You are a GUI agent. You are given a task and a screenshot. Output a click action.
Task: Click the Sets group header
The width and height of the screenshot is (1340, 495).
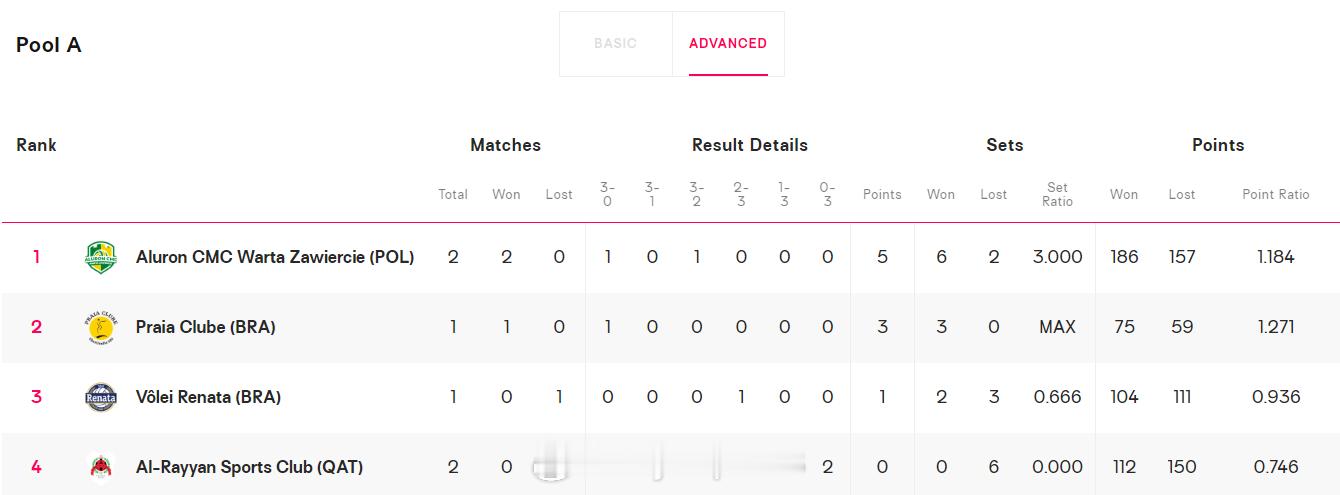click(x=1004, y=145)
